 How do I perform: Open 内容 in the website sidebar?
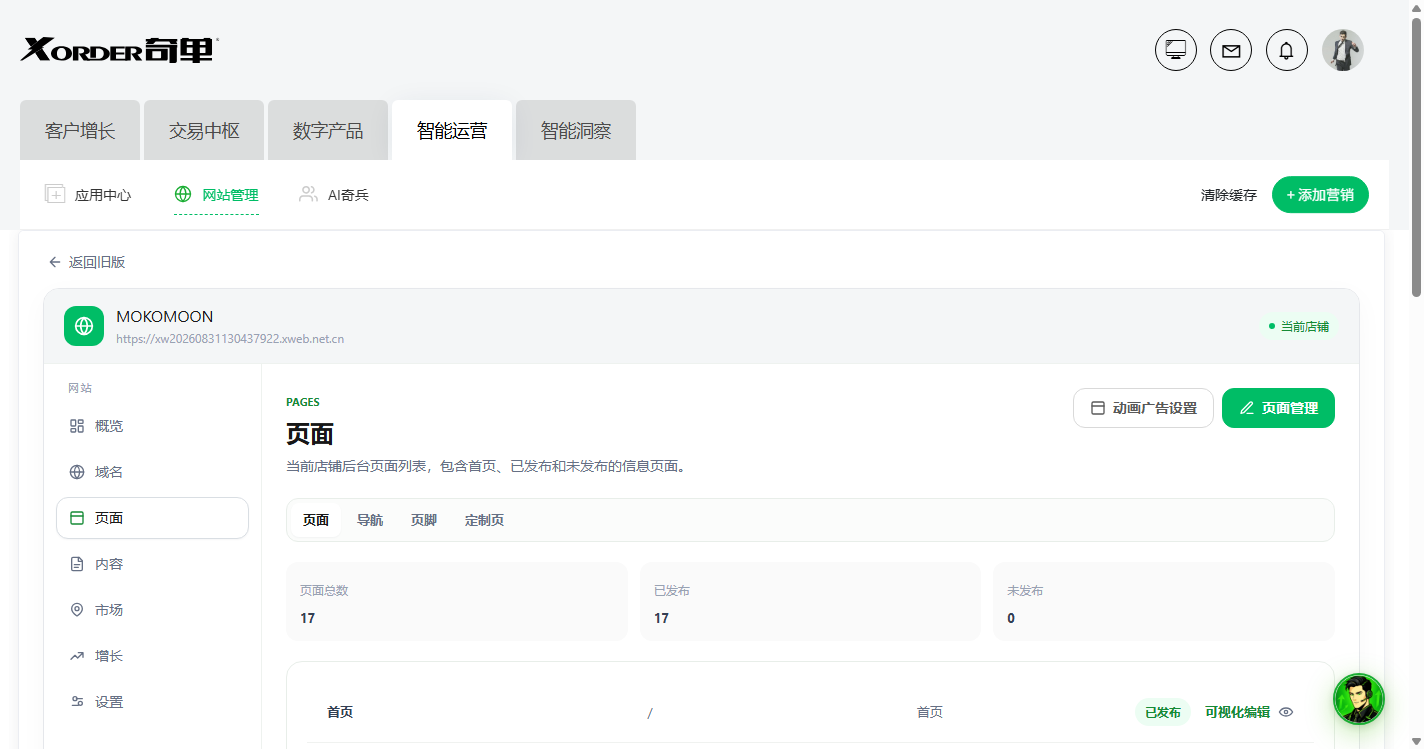point(152,564)
